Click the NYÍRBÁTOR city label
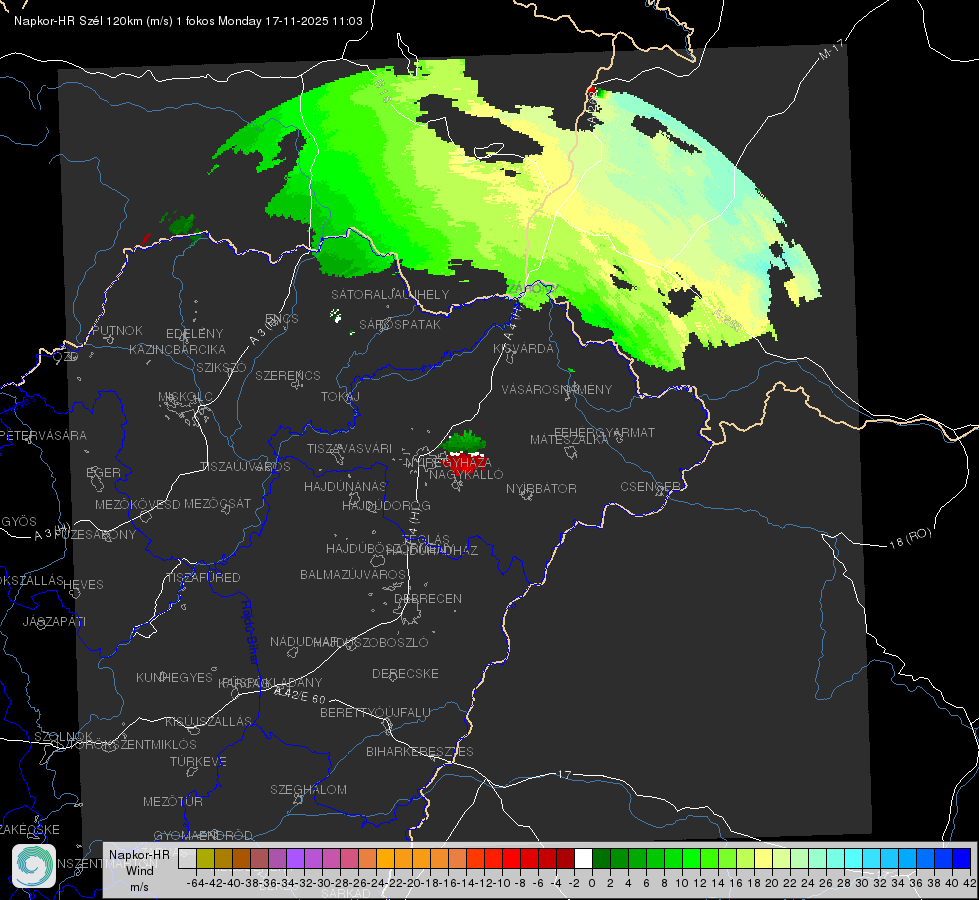Image resolution: width=979 pixels, height=900 pixels. click(x=541, y=488)
